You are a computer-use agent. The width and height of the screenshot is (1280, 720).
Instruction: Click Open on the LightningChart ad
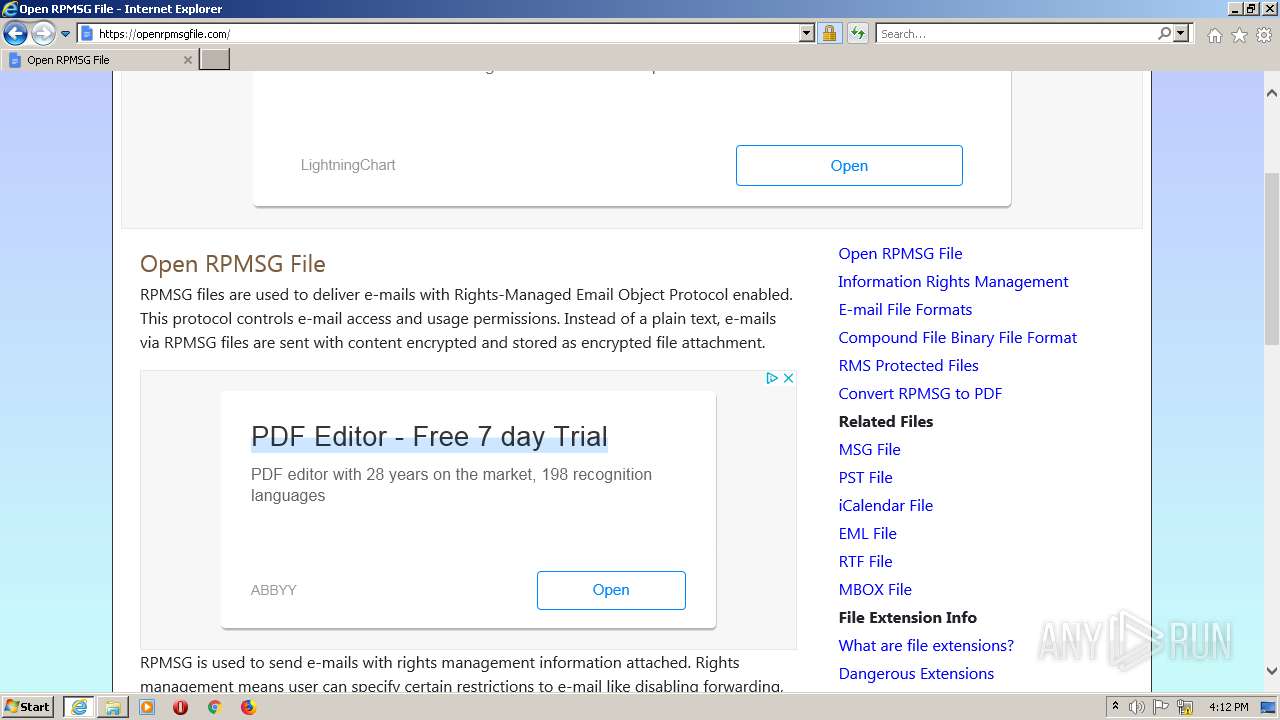point(849,166)
